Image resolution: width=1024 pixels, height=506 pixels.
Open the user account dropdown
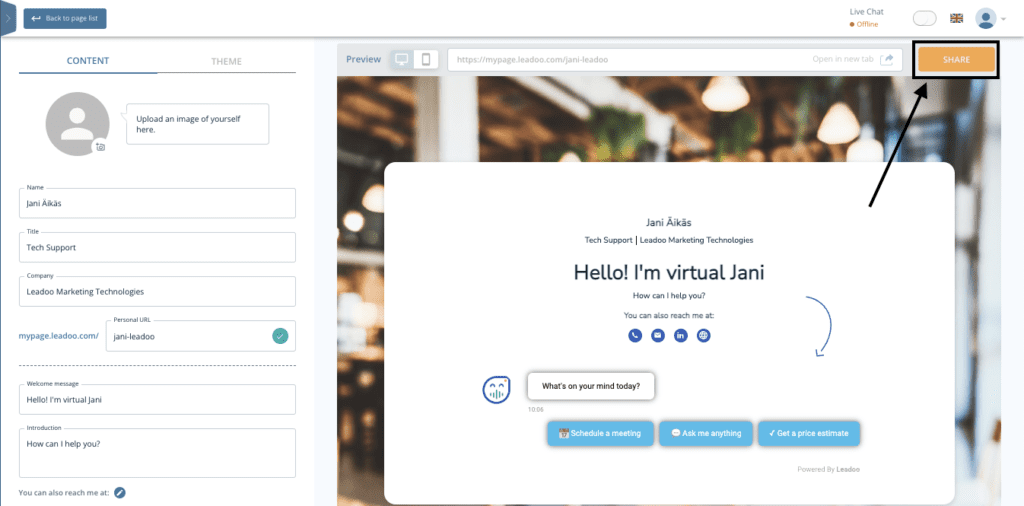coord(991,18)
